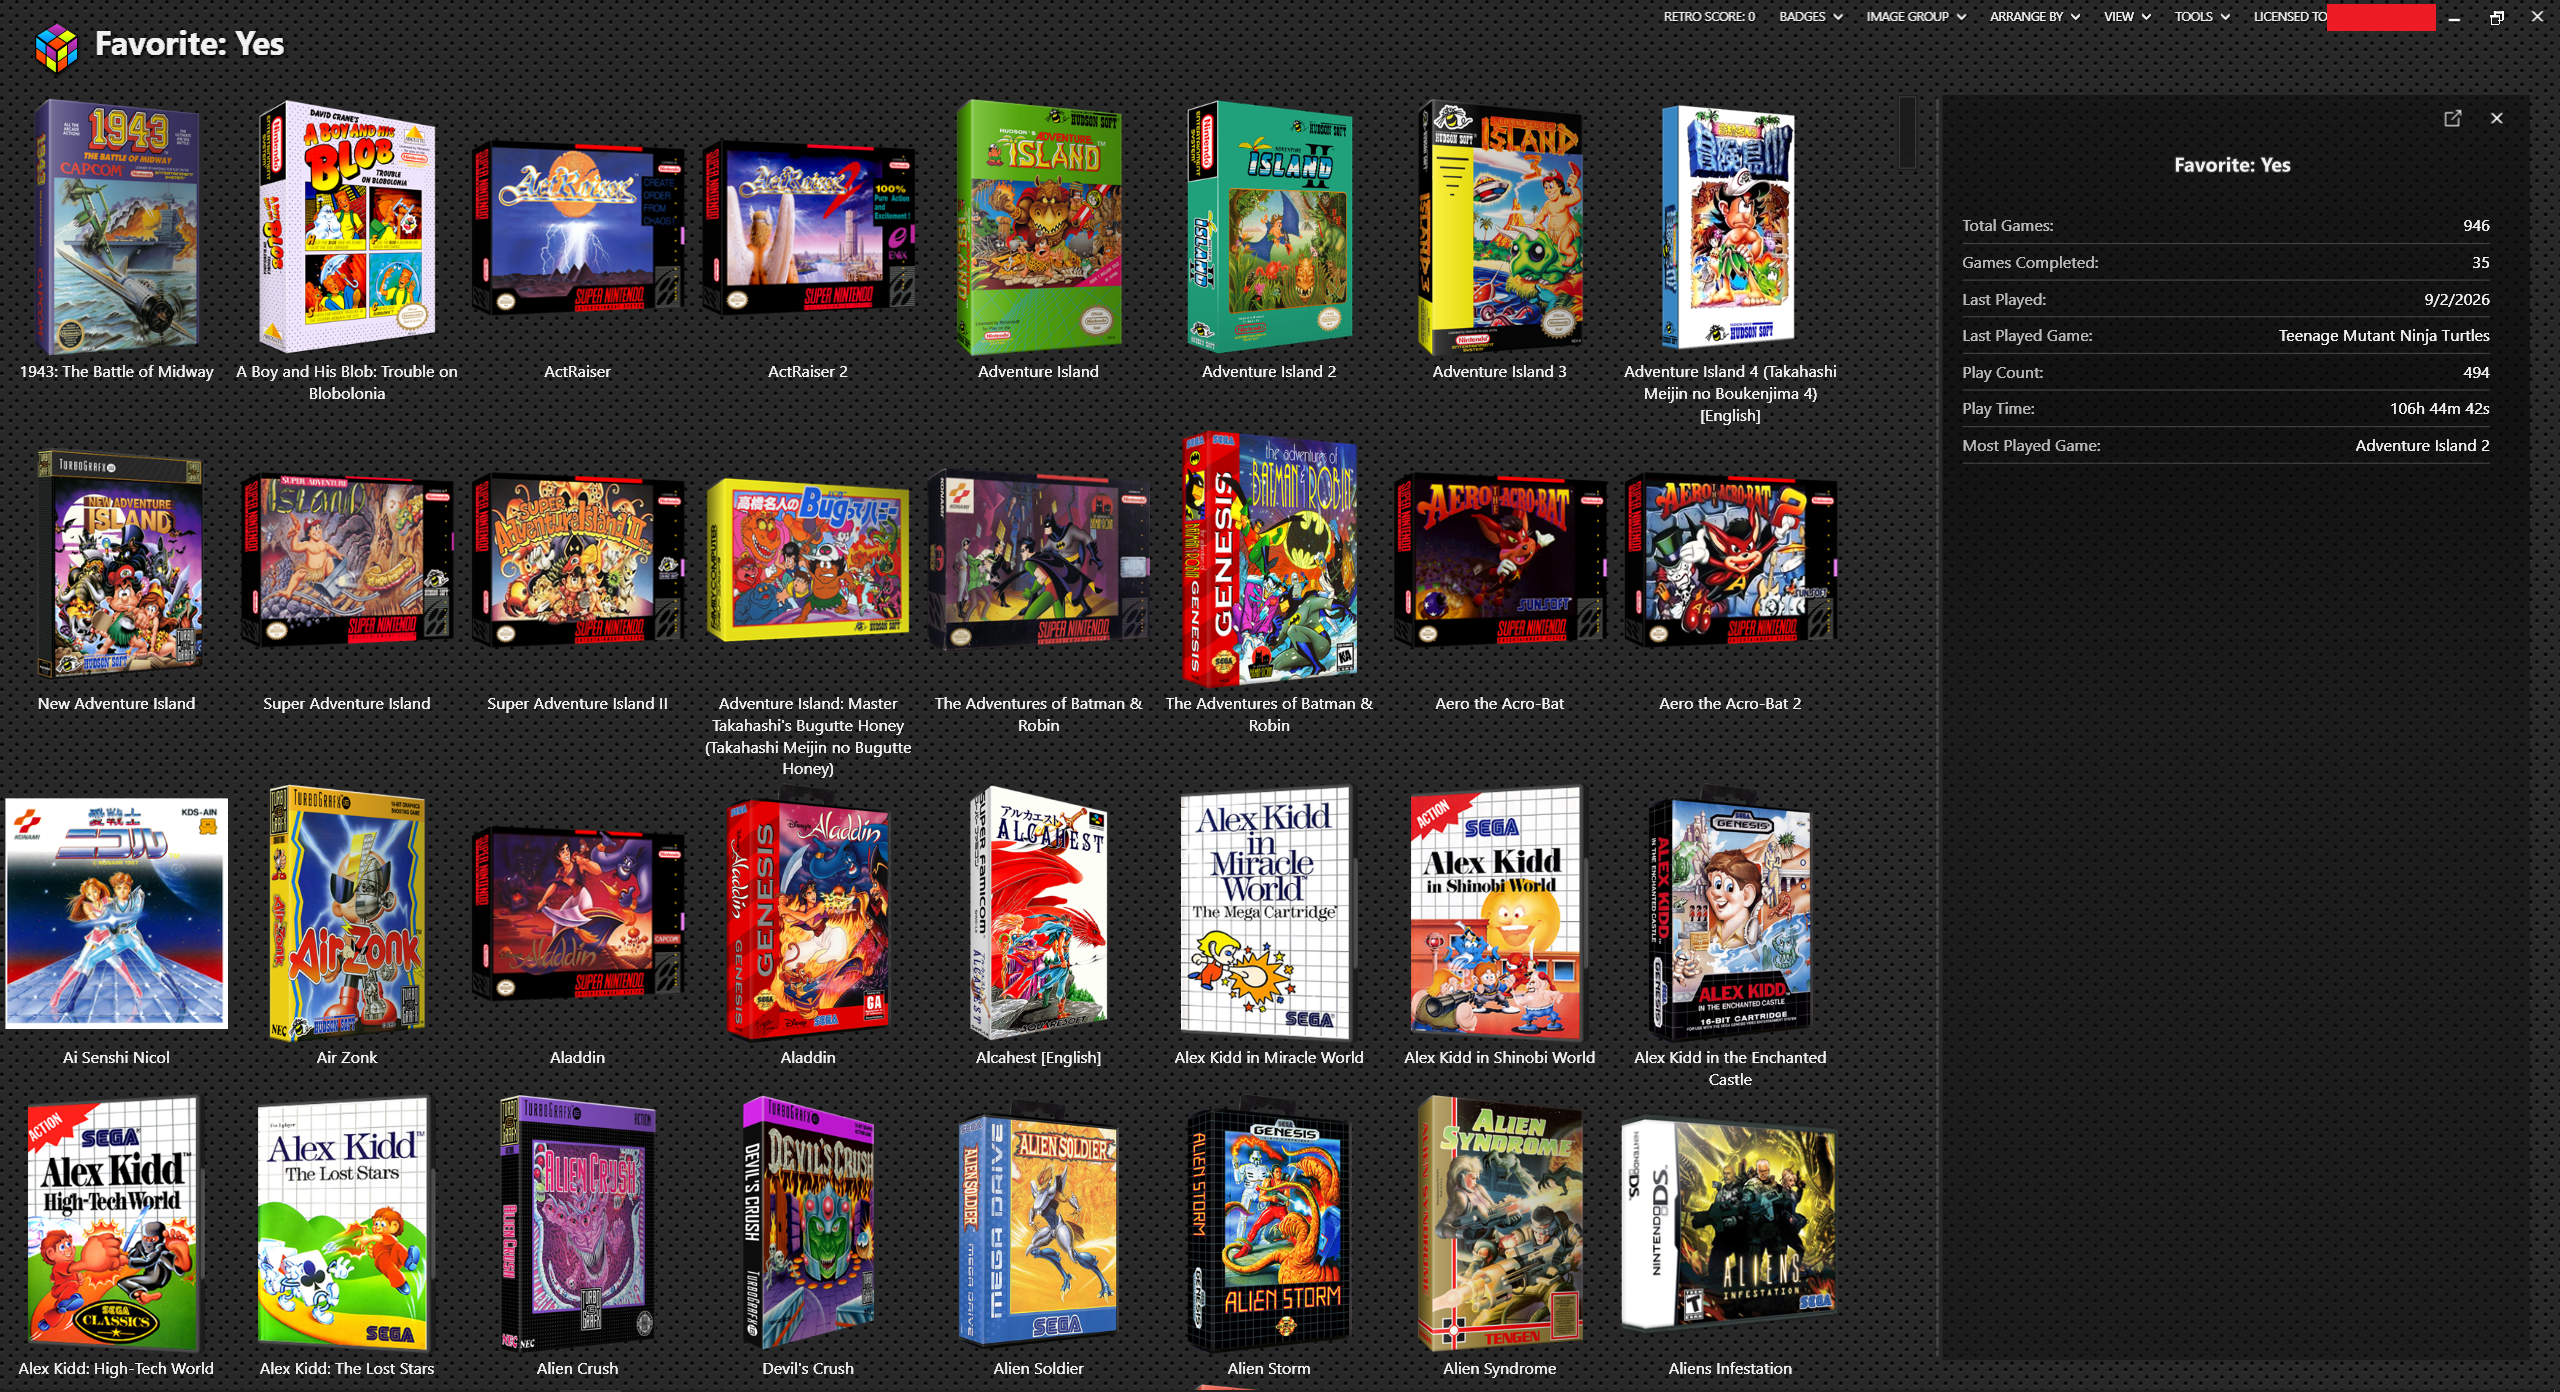Open the View menu

(x=2127, y=16)
